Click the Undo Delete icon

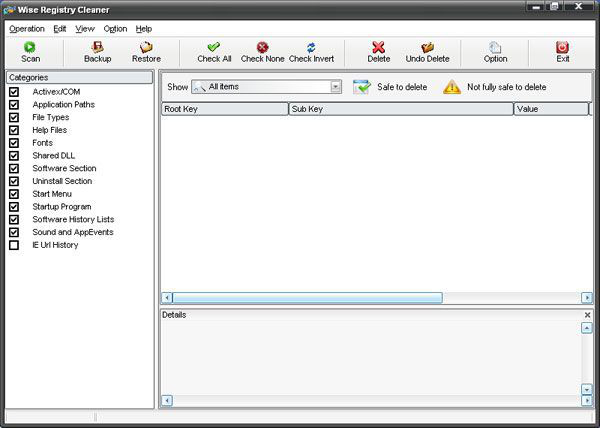[x=427, y=47]
